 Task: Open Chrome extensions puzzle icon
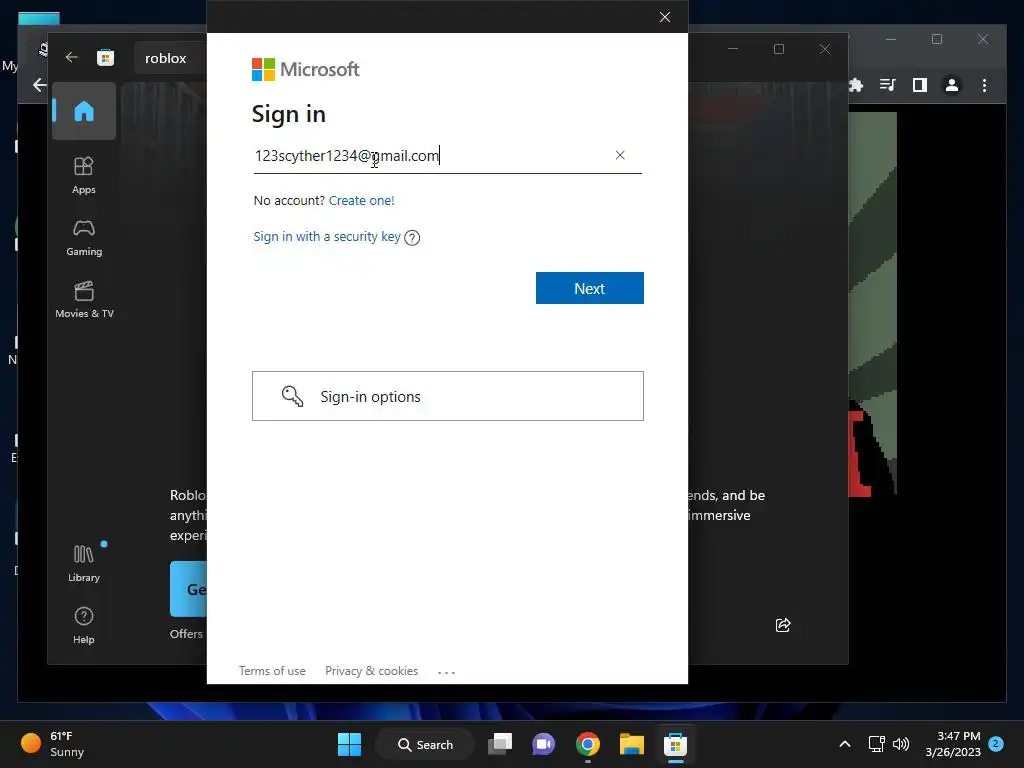coord(856,85)
